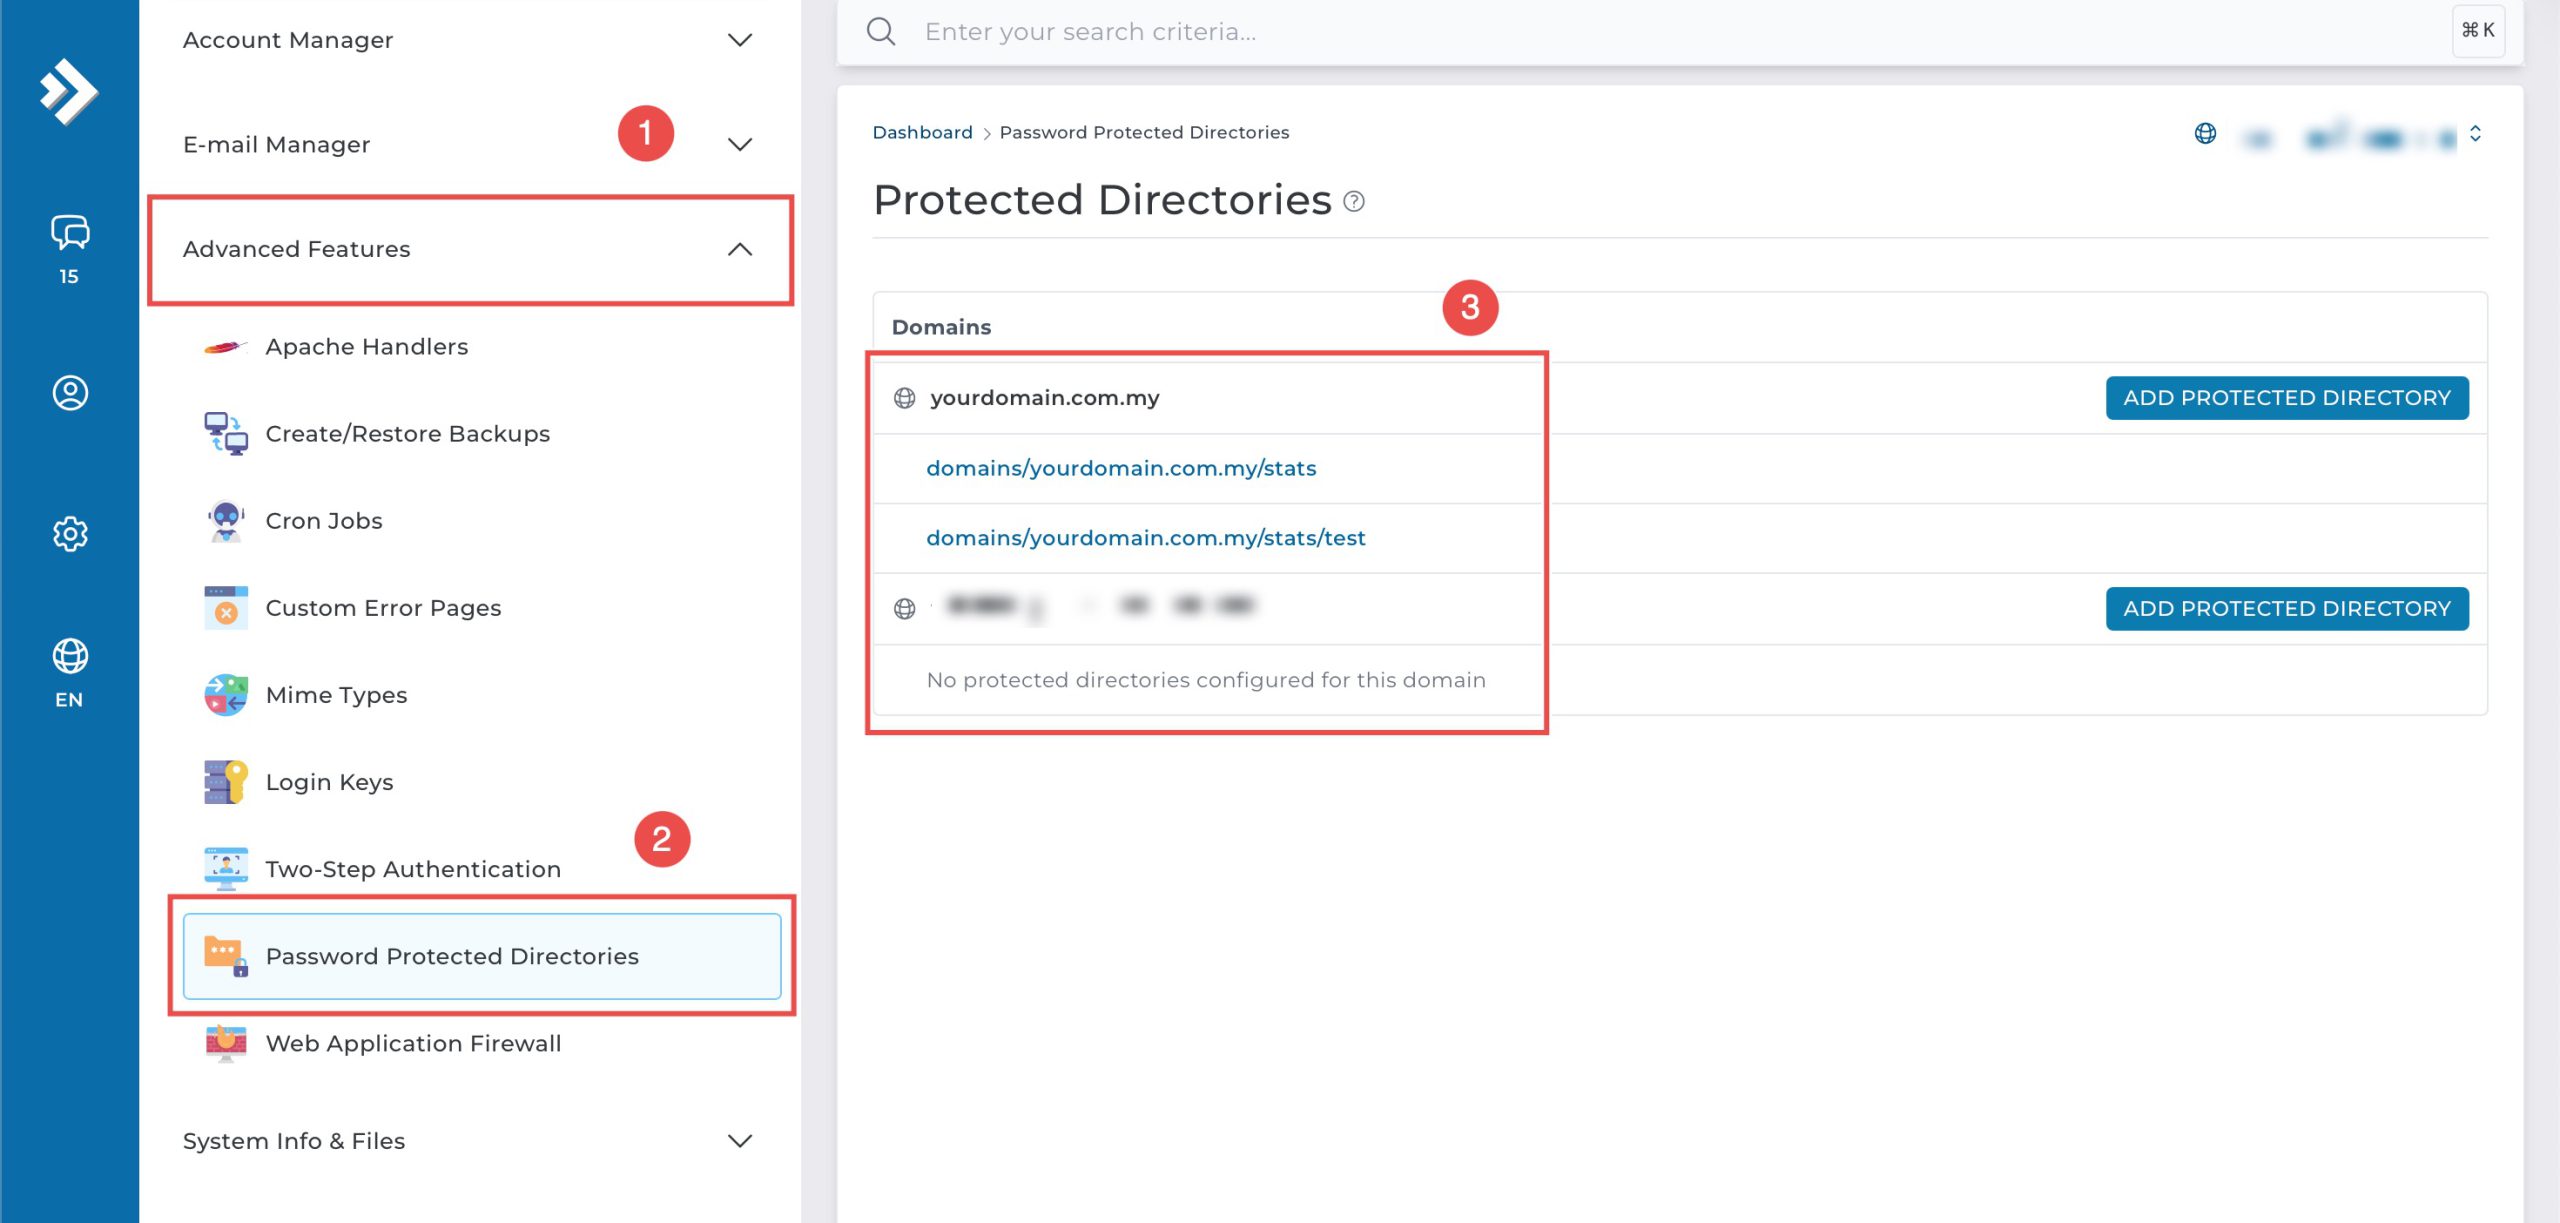This screenshot has width=2560, height=1223.
Task: Add protected directory for yourdomain.com.my
Action: pyautogui.click(x=2286, y=398)
